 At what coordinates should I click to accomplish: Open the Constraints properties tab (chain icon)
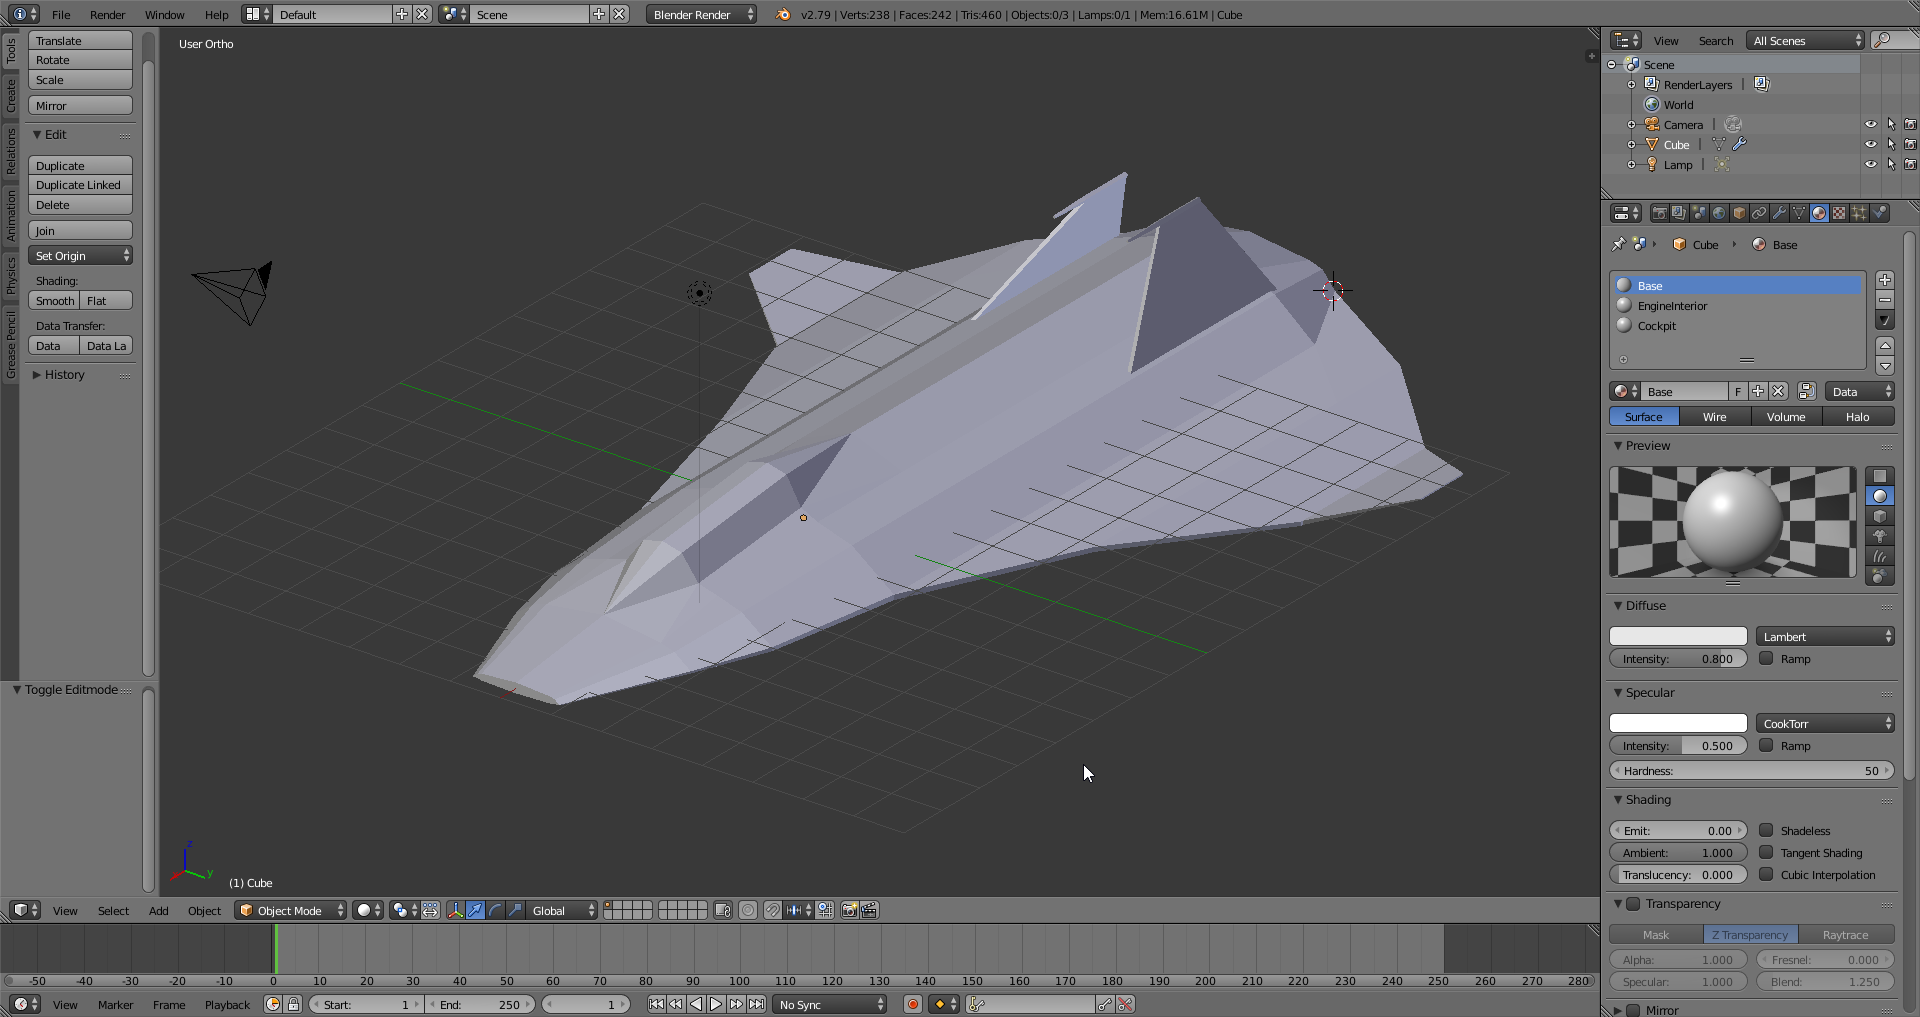pyautogui.click(x=1759, y=213)
